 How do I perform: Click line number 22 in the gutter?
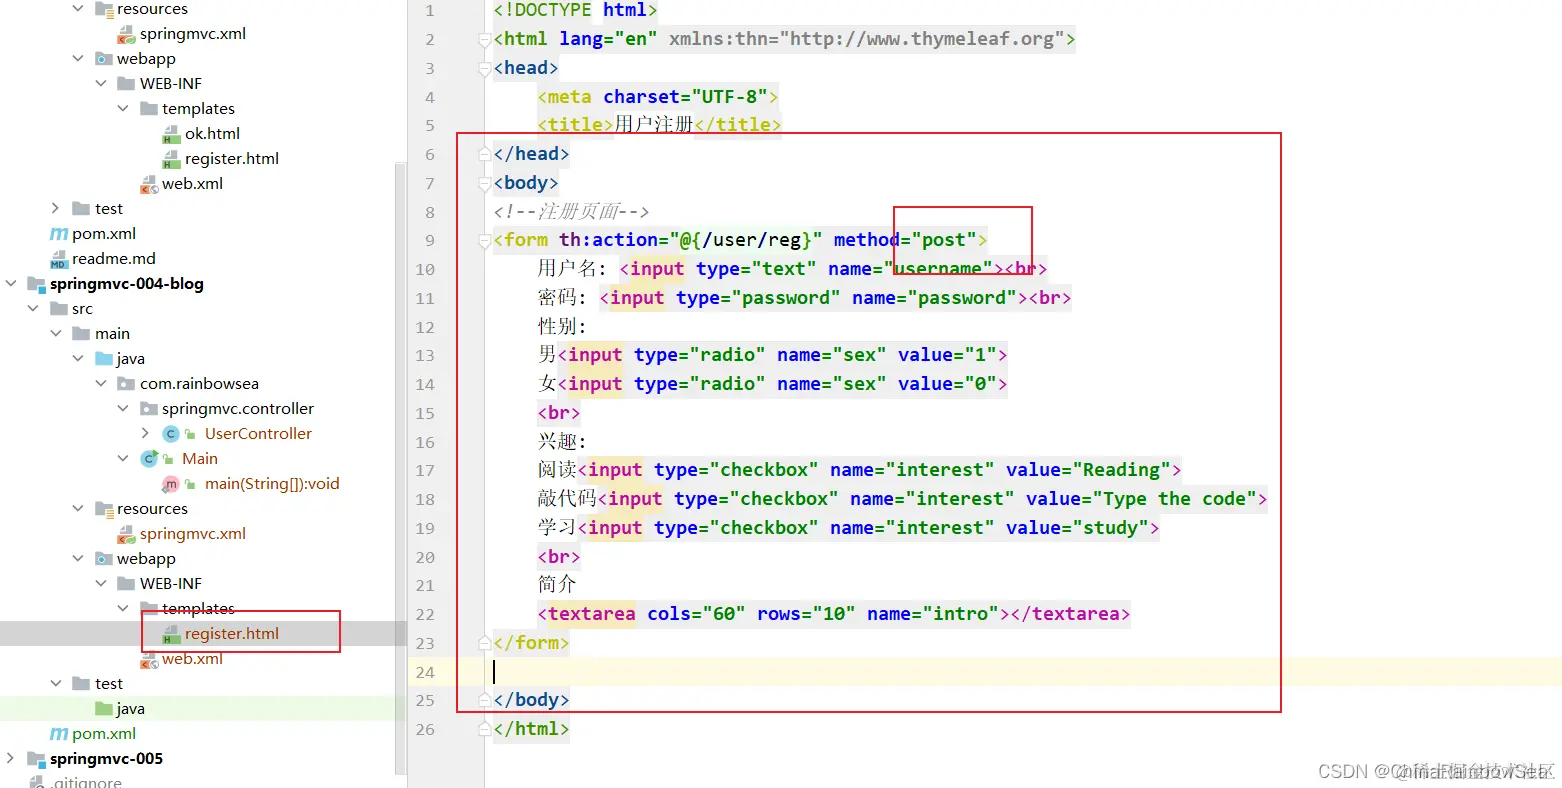(x=425, y=614)
